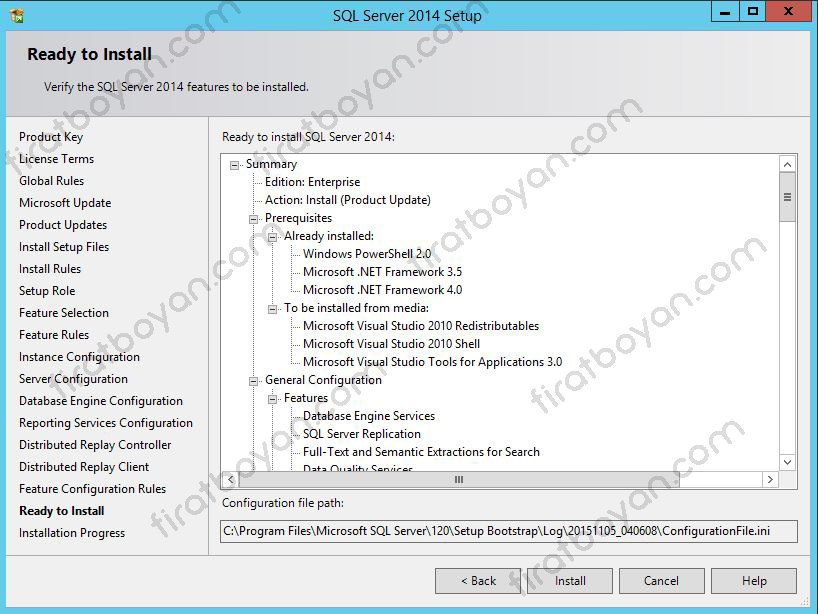
Task: Select Install Setup Files step
Action: [x=64, y=247]
